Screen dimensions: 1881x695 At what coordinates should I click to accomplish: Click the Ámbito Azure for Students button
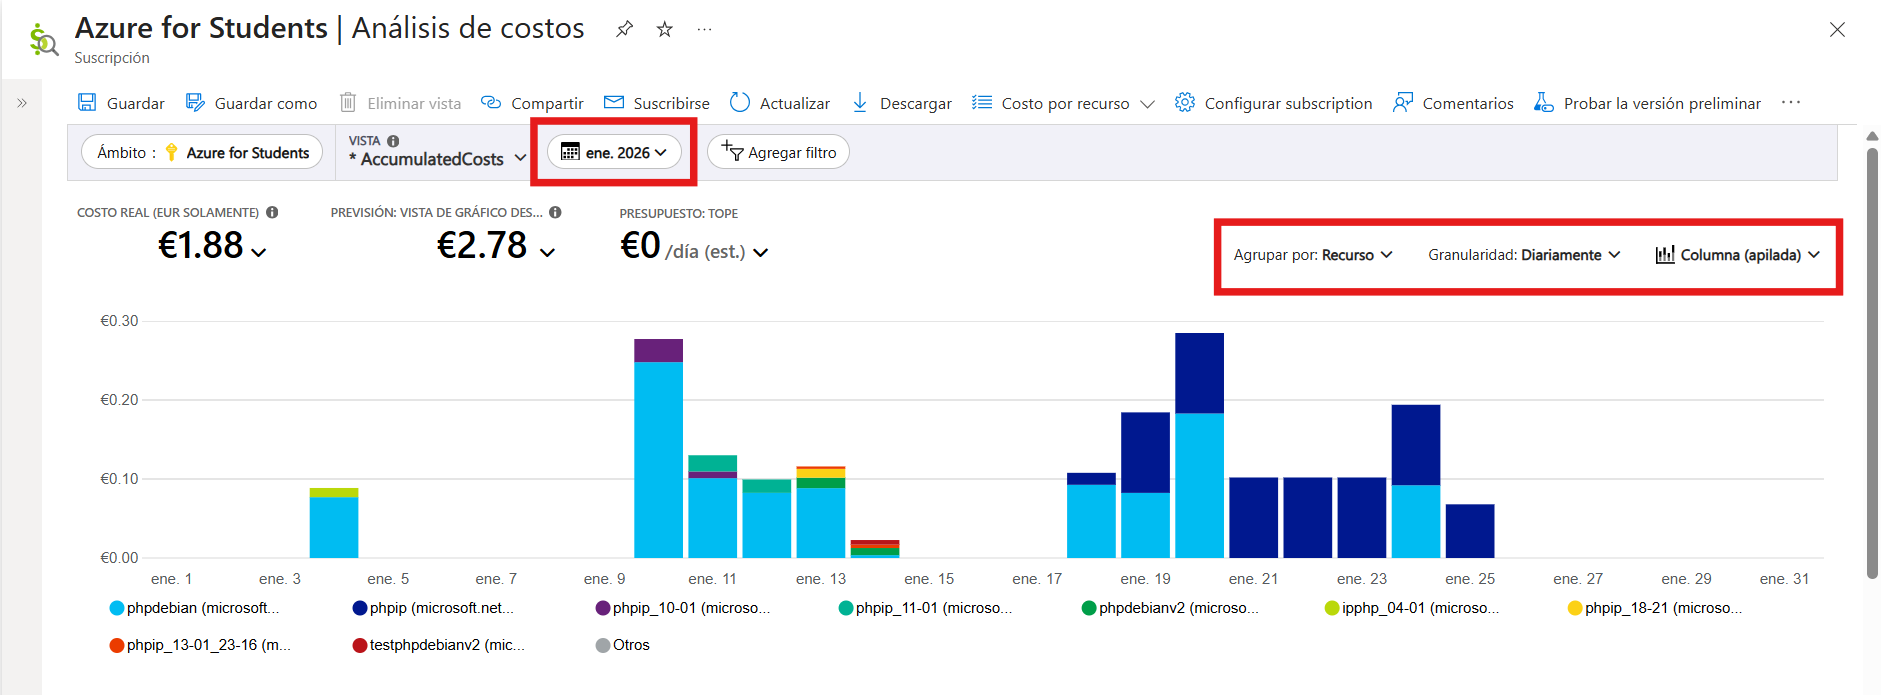point(202,152)
